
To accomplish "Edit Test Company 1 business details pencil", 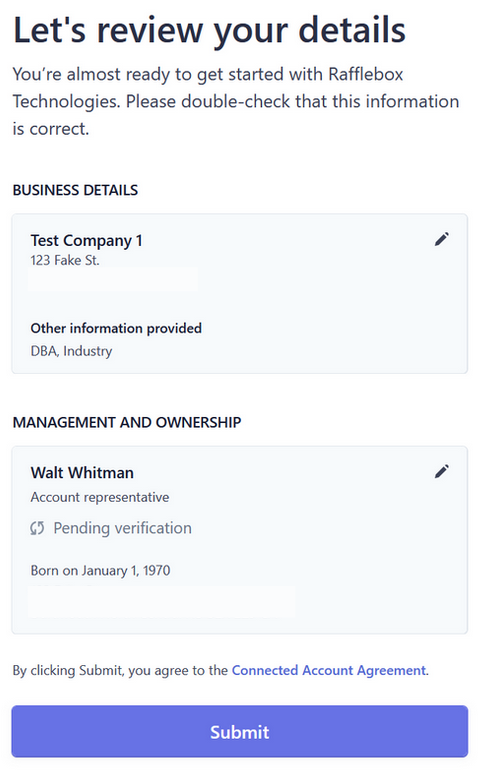I will pos(442,239).
